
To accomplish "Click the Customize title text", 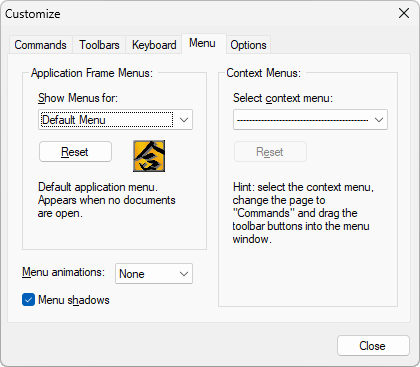I will tap(33, 14).
